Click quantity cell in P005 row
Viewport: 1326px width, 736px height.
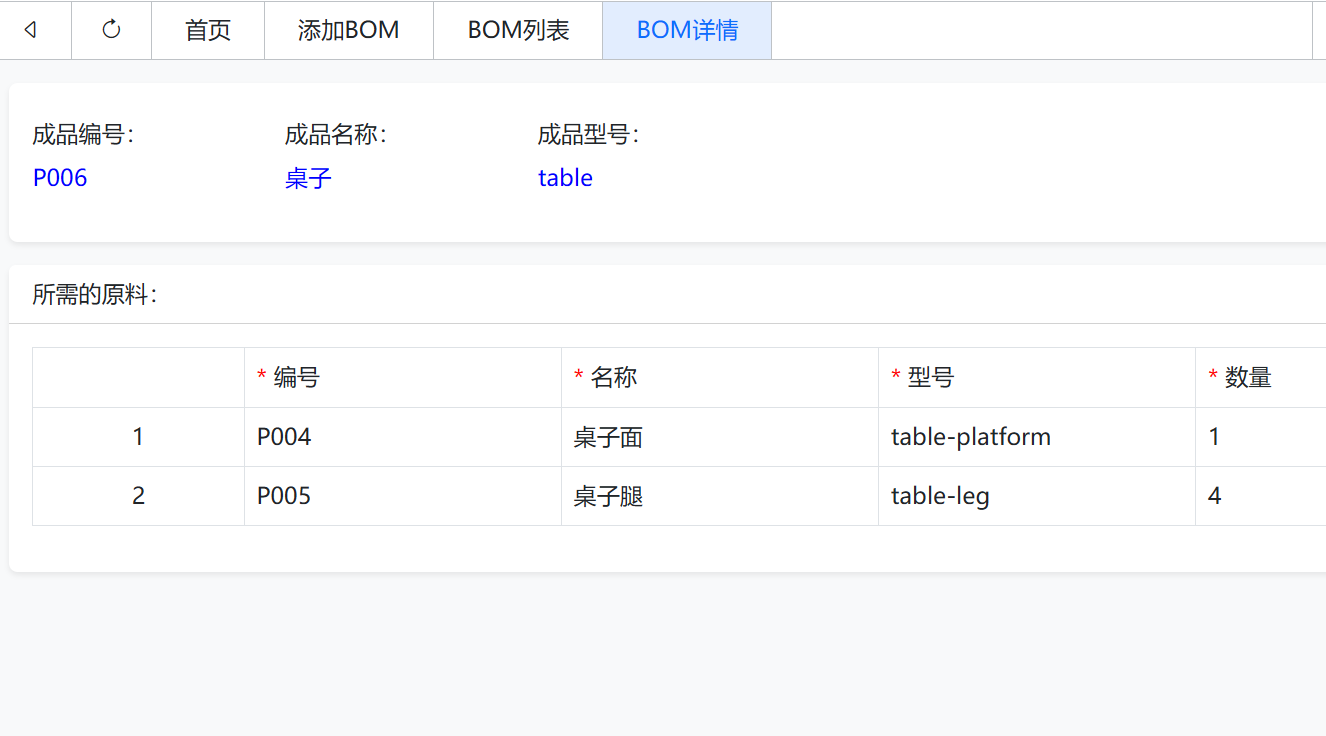[x=1261, y=496]
